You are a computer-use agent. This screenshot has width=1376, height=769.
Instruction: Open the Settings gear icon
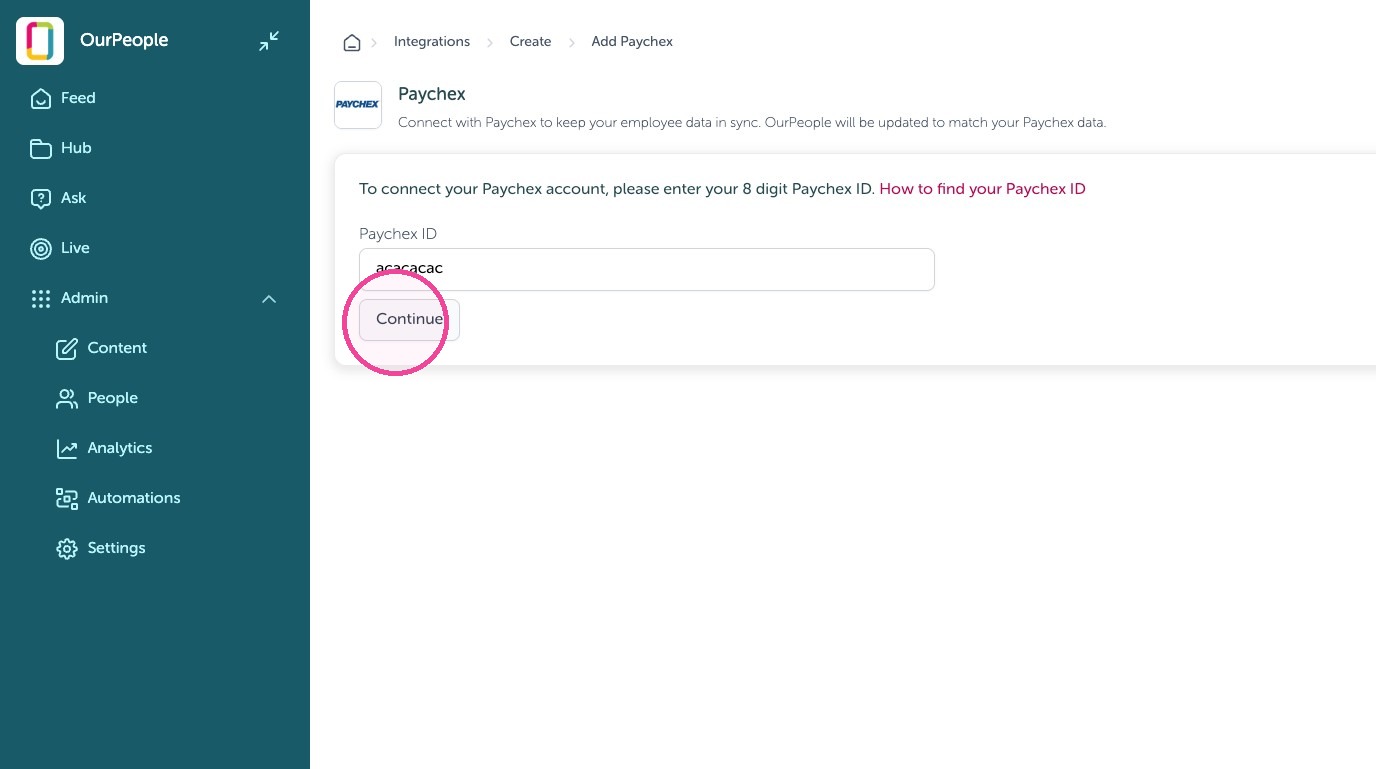[67, 548]
